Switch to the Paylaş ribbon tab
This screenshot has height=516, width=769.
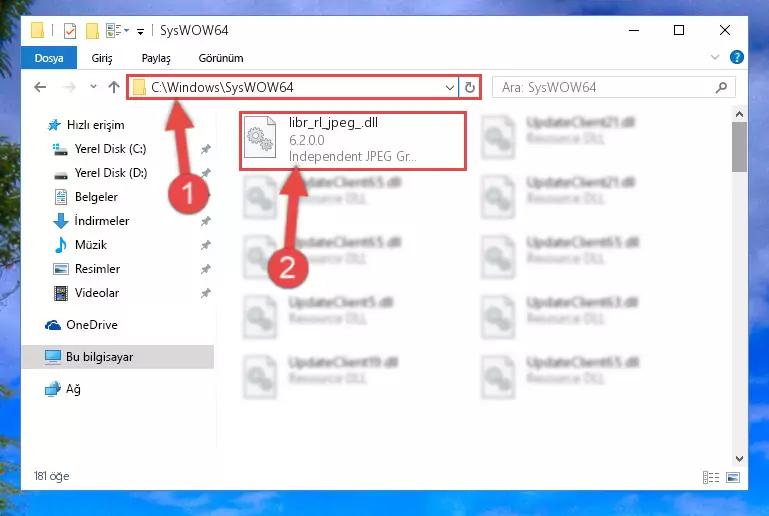pyautogui.click(x=156, y=58)
